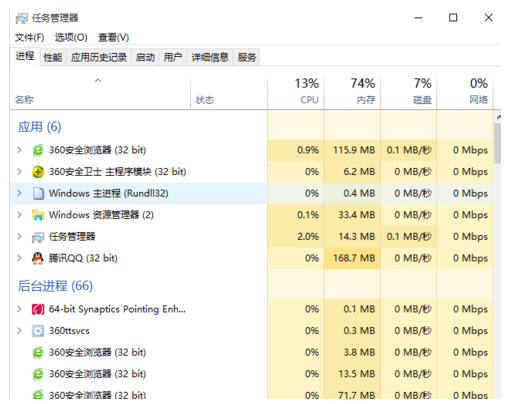Expand the 腾讯QQ process tree
Image resolution: width=510 pixels, height=404 pixels.
click(19, 258)
